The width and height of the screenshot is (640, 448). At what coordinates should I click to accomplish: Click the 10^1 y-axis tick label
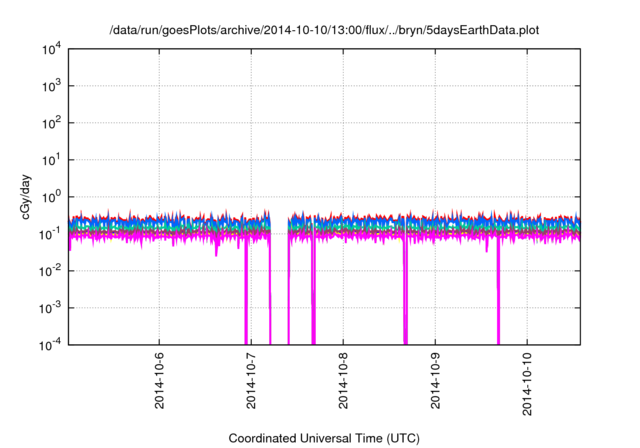[x=51, y=160]
